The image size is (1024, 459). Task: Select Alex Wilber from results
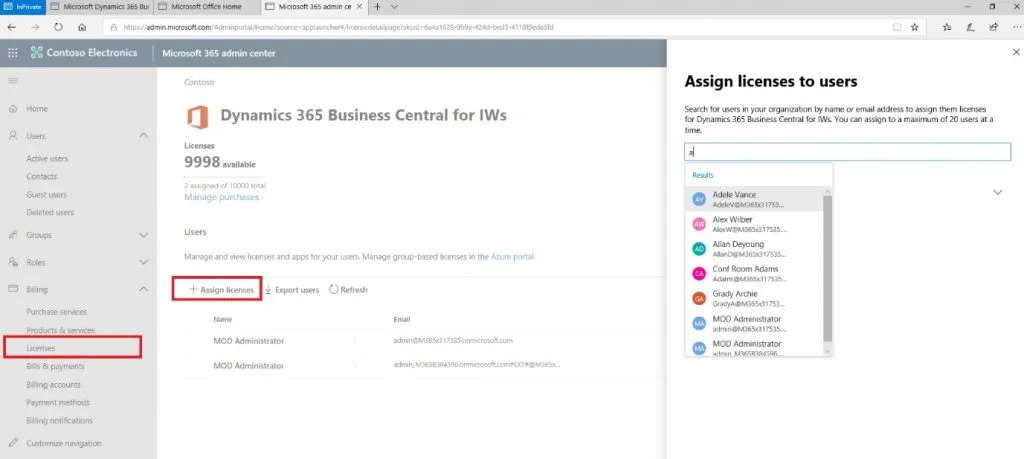[x=754, y=224]
